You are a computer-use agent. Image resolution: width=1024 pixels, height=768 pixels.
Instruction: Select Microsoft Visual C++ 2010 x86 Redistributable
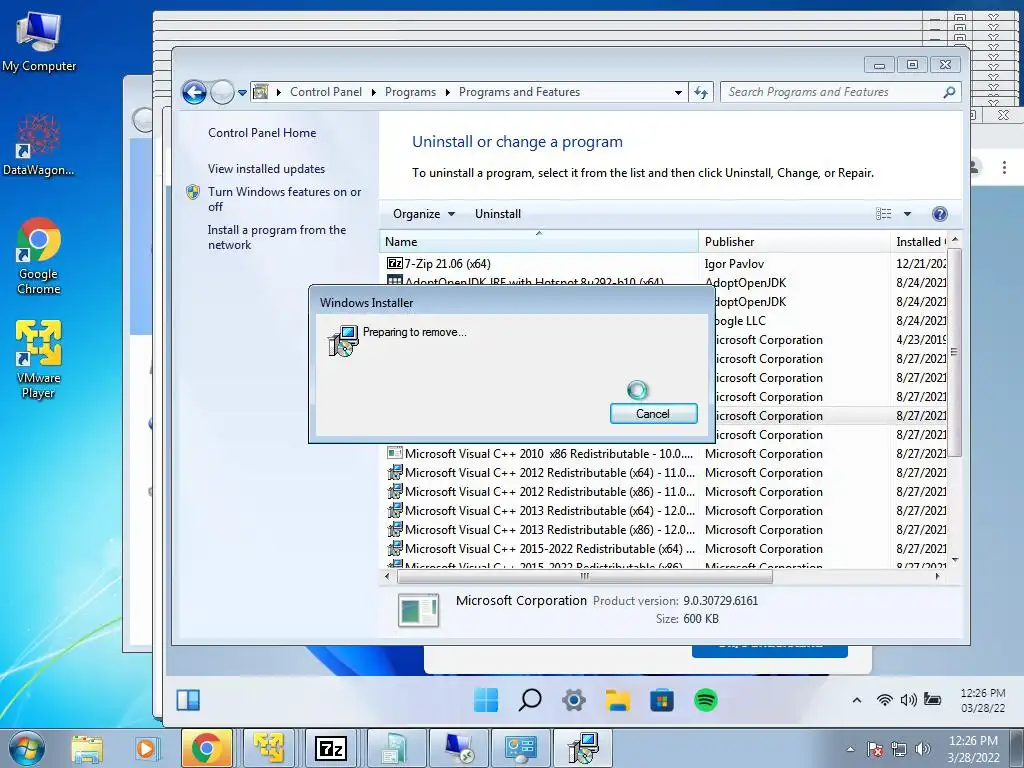coord(541,454)
